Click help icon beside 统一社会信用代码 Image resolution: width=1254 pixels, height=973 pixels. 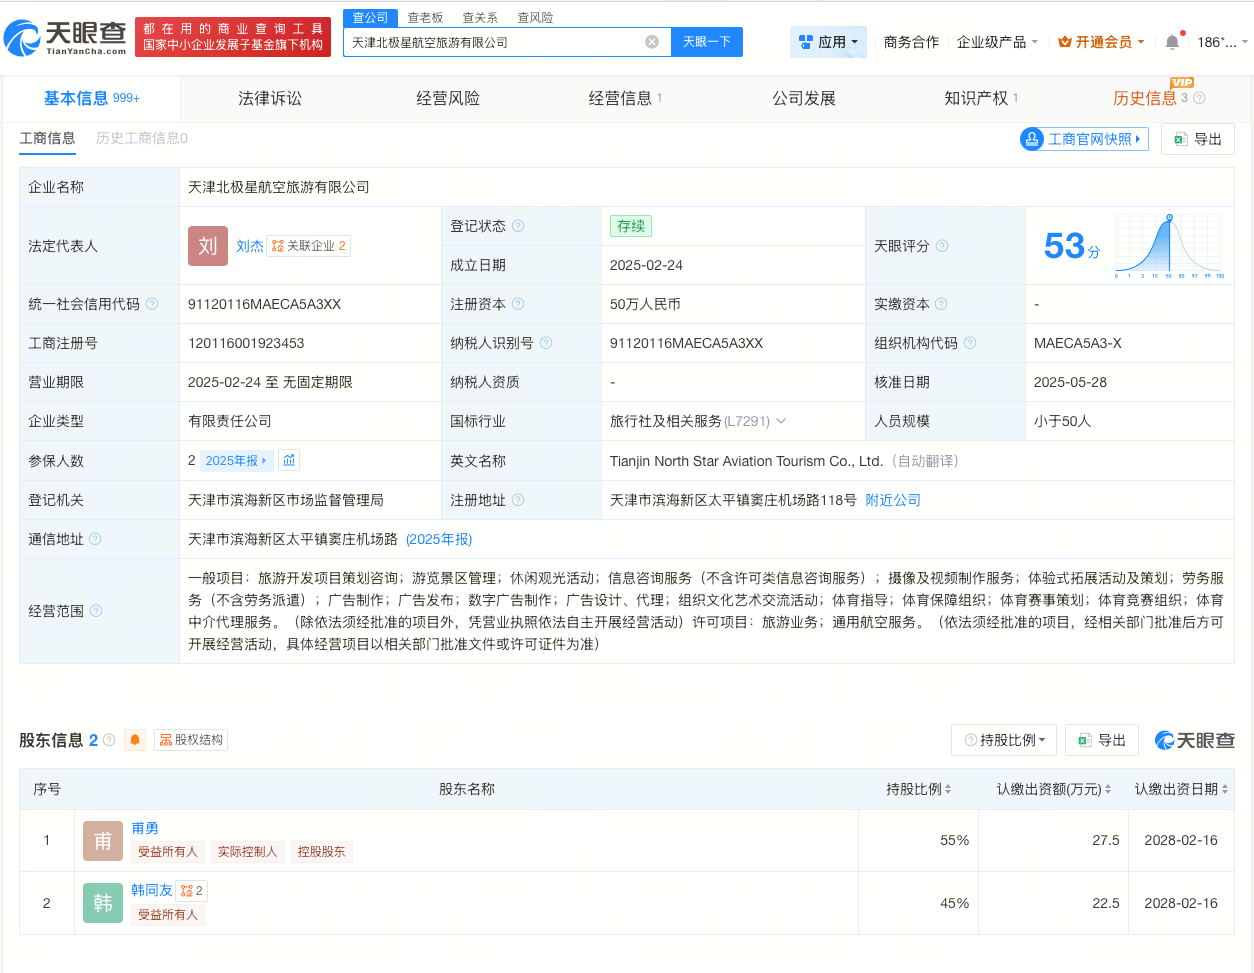[152, 304]
